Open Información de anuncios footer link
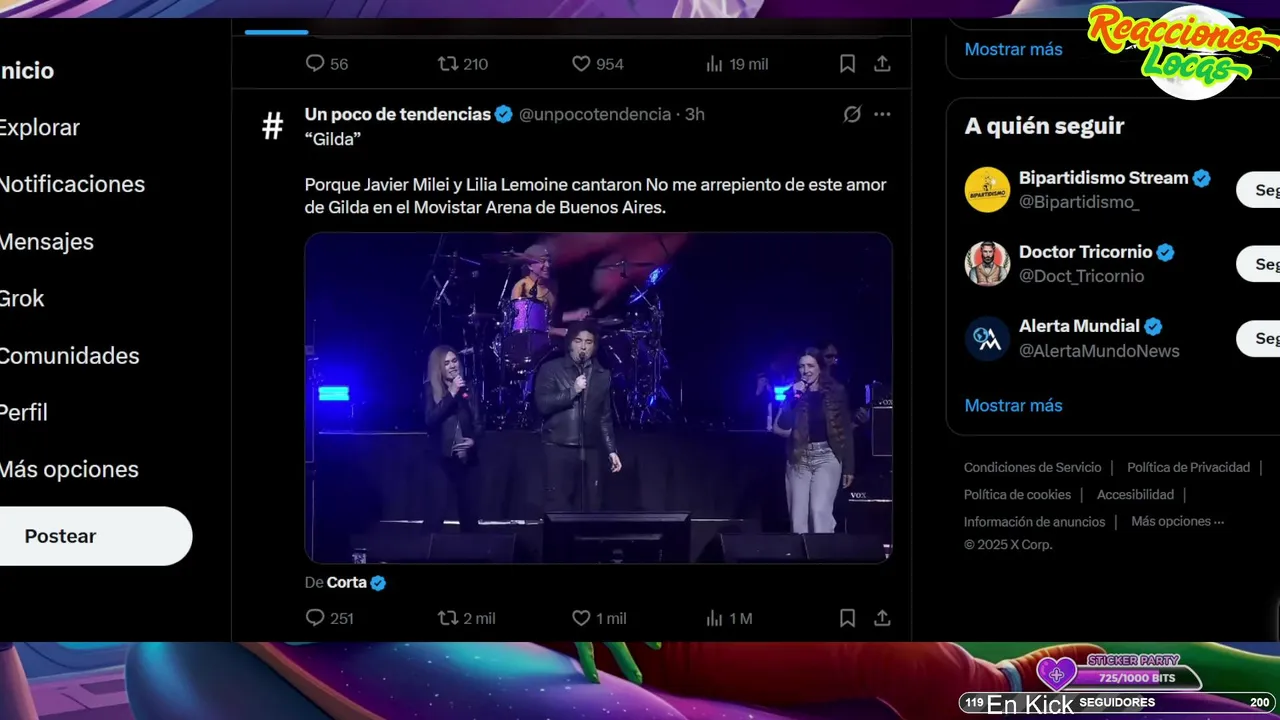The image size is (1280, 720). pos(1034,521)
